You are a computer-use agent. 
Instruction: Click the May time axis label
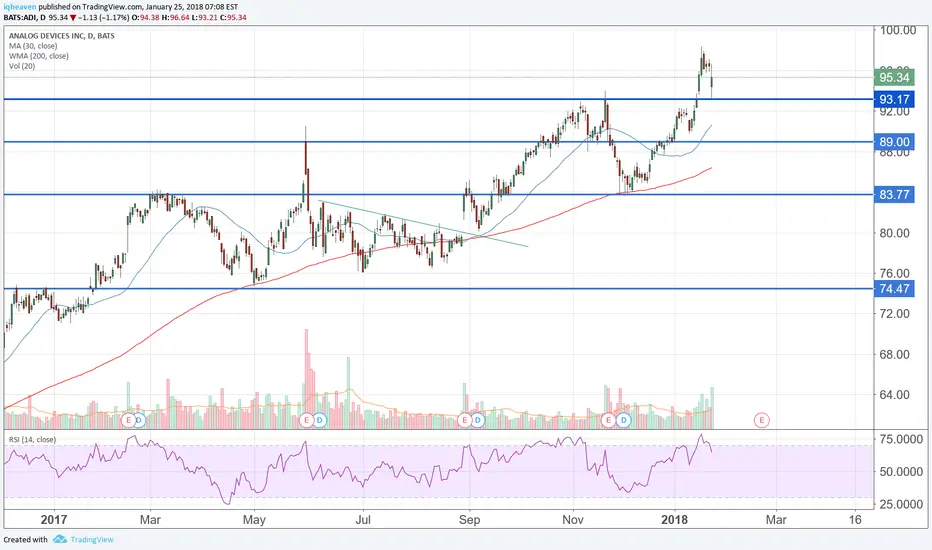click(254, 520)
